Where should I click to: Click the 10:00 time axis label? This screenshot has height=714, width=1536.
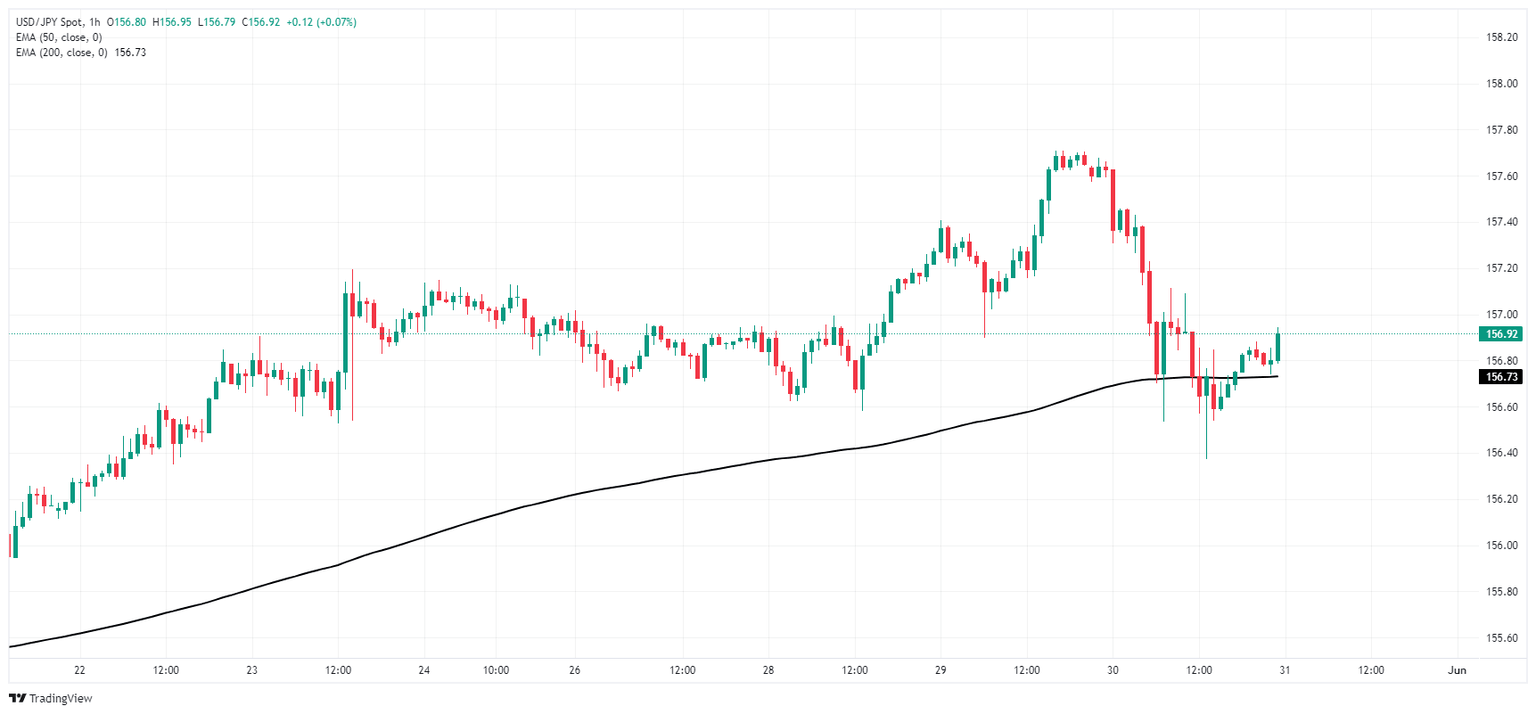point(496,670)
